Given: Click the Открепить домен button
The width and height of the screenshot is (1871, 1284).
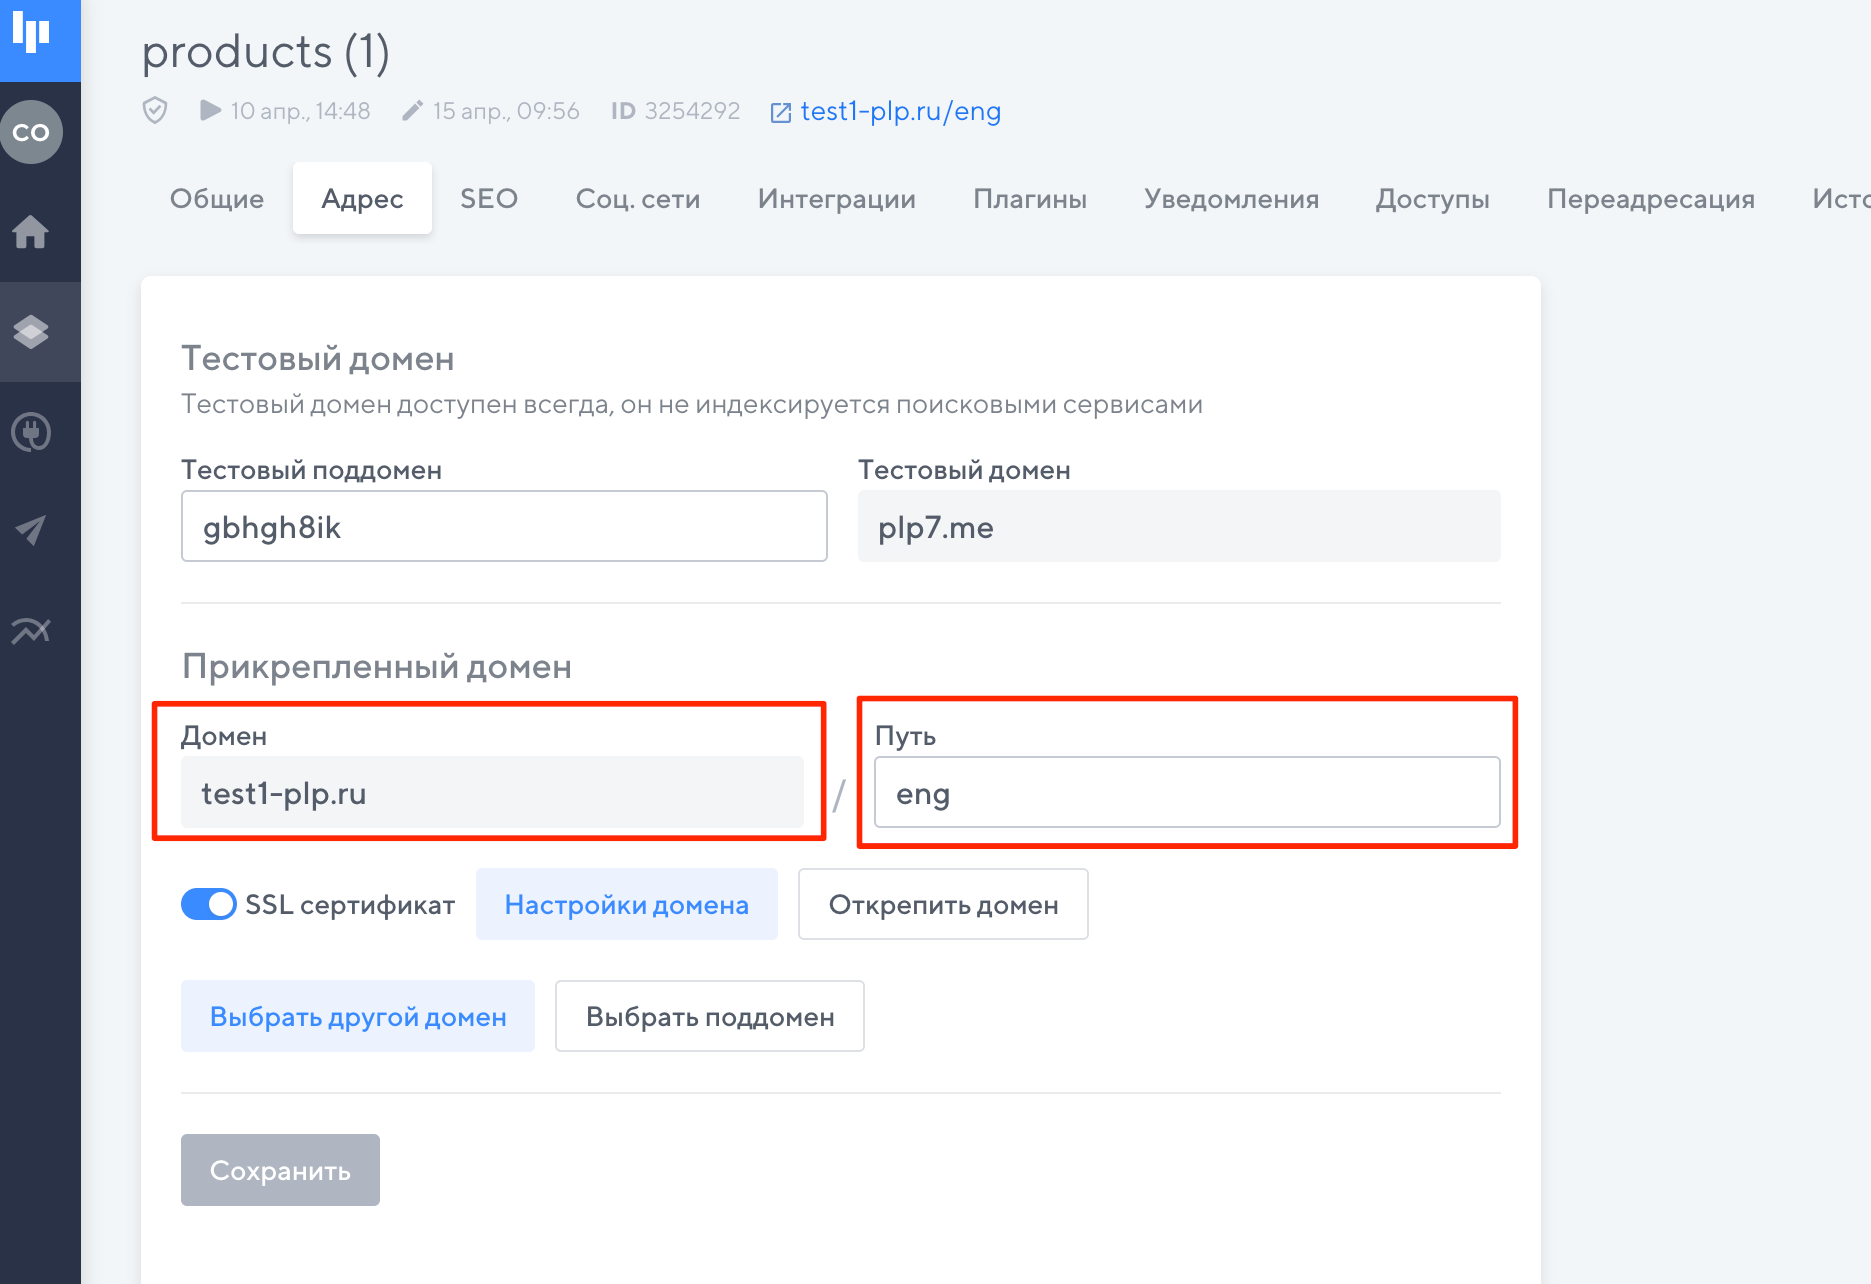Looking at the screenshot, I should point(943,904).
